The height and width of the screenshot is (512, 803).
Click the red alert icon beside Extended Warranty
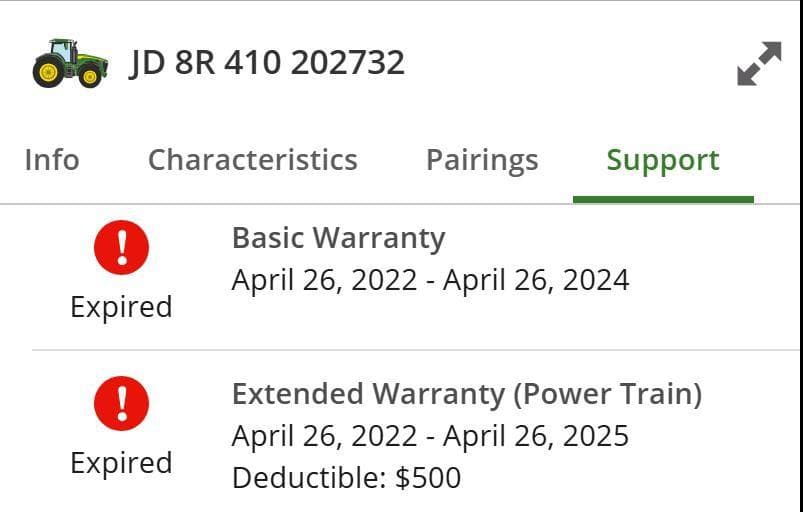(121, 404)
